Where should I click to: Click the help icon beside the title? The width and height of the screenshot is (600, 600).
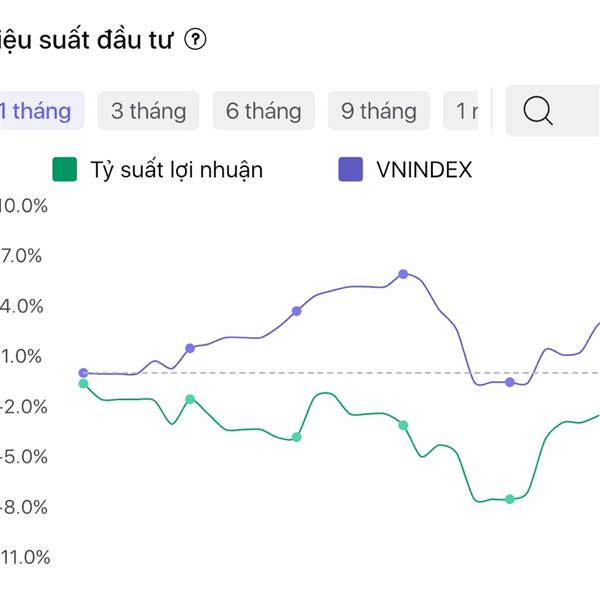(196, 40)
